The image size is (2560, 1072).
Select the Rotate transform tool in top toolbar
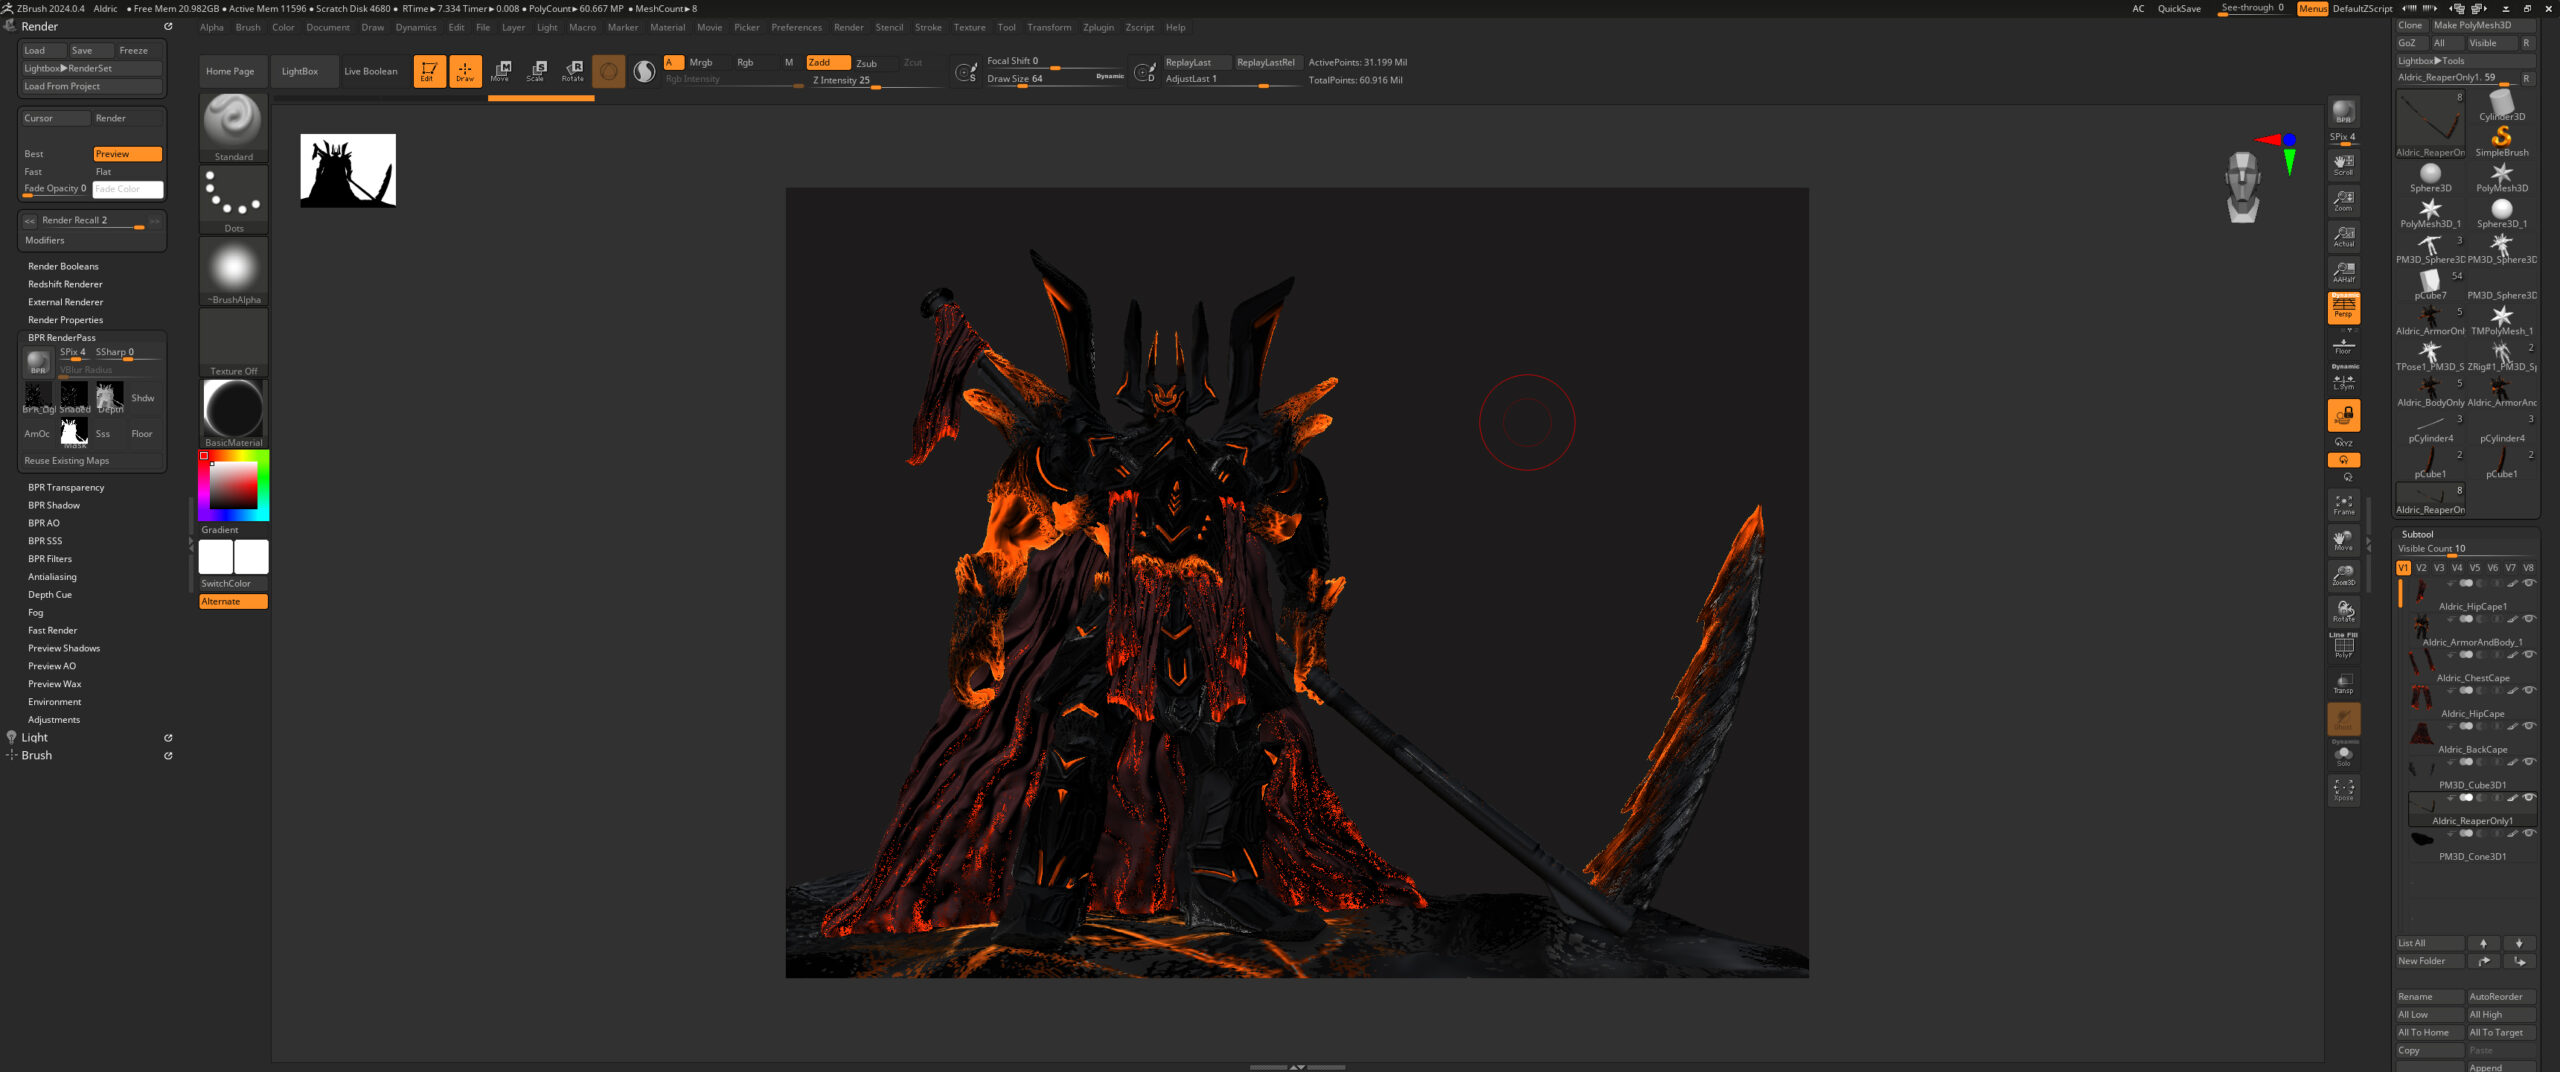[573, 70]
